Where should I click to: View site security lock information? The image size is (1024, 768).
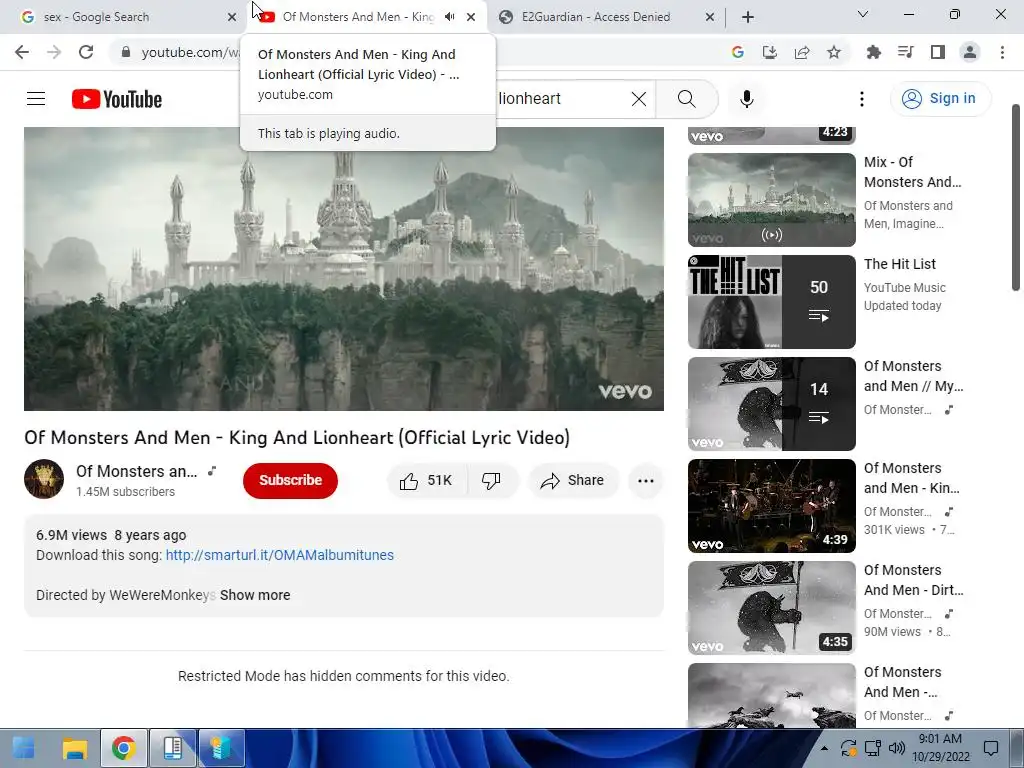tap(126, 52)
